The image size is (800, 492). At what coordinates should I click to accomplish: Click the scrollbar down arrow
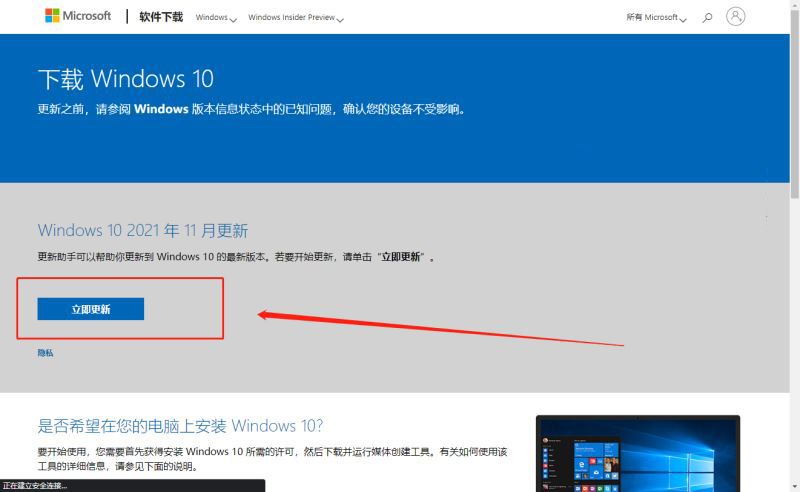[x=794, y=486]
